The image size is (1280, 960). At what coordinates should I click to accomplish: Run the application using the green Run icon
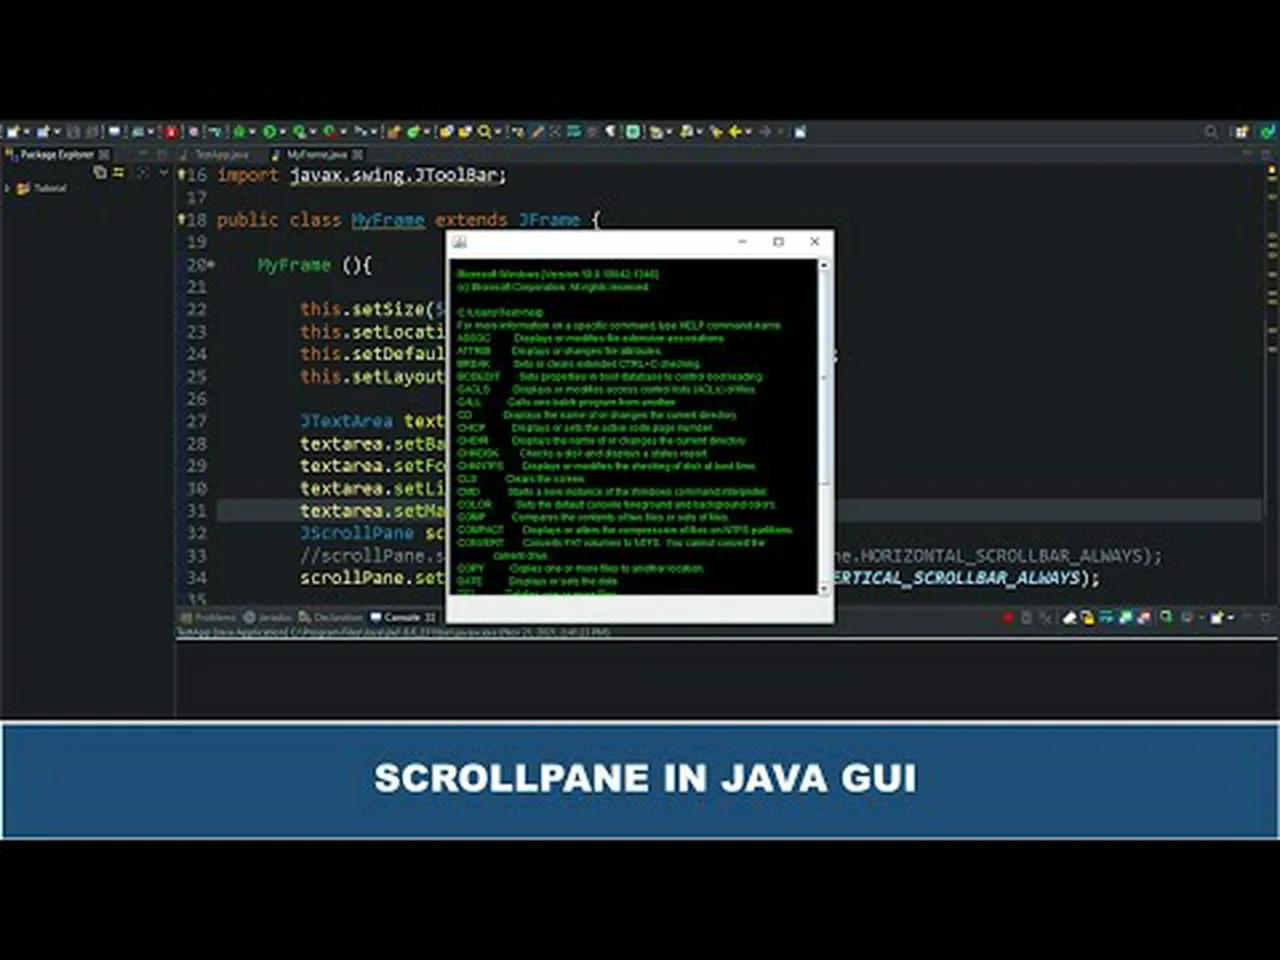(268, 131)
